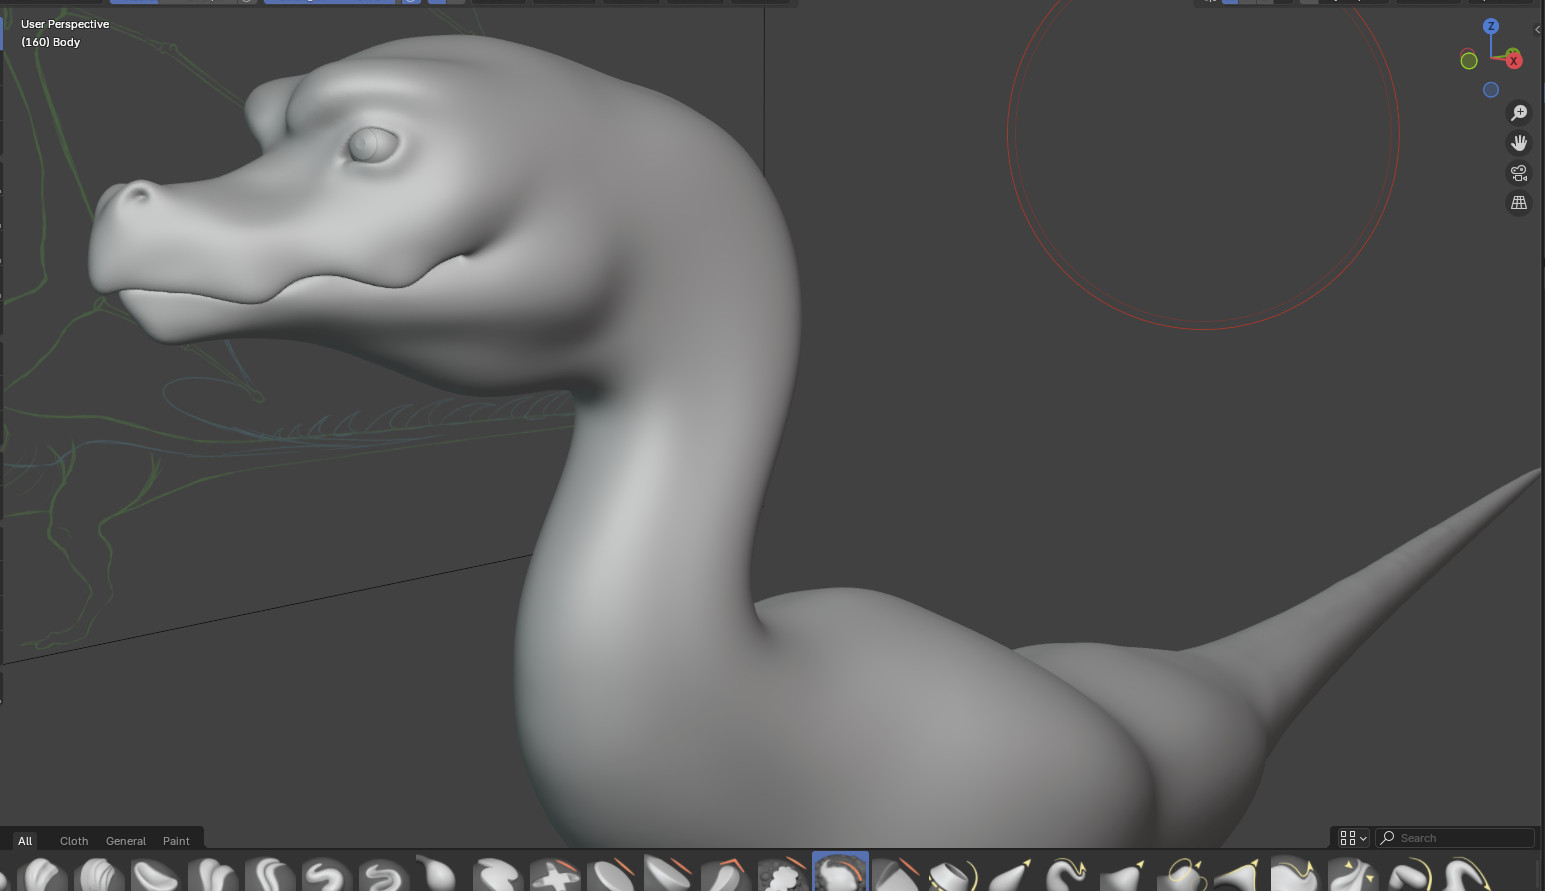1545x891 pixels.
Task: Toggle perspective/orthographic grid icon
Action: pyautogui.click(x=1519, y=203)
